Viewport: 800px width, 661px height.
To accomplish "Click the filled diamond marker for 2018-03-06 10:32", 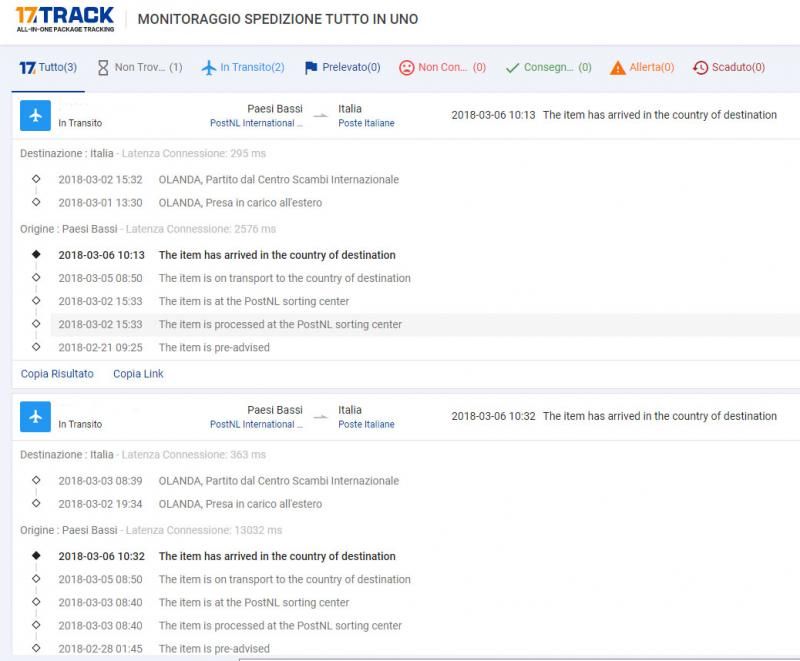I will (36, 555).
